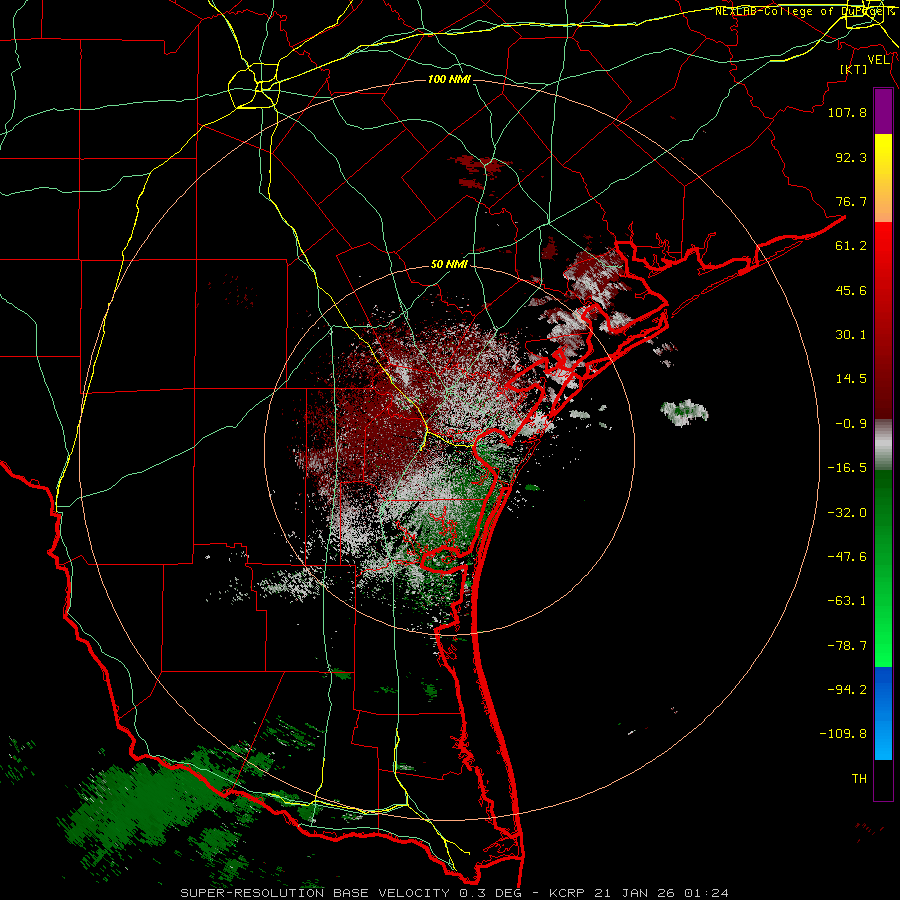Click the 92.3 velocity scale value

click(851, 157)
